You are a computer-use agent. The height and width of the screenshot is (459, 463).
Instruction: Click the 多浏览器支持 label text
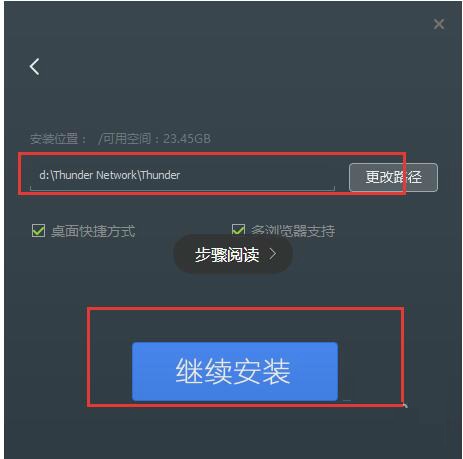point(293,231)
